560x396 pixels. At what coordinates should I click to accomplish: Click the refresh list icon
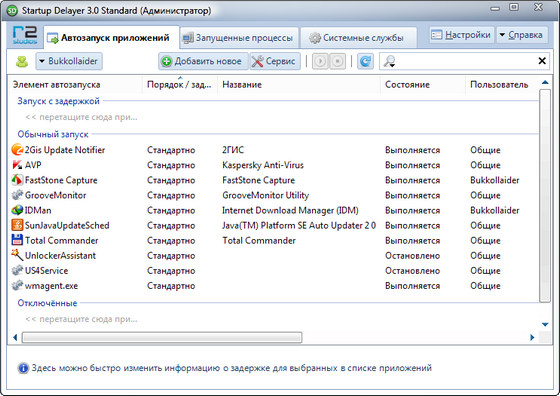tap(365, 61)
